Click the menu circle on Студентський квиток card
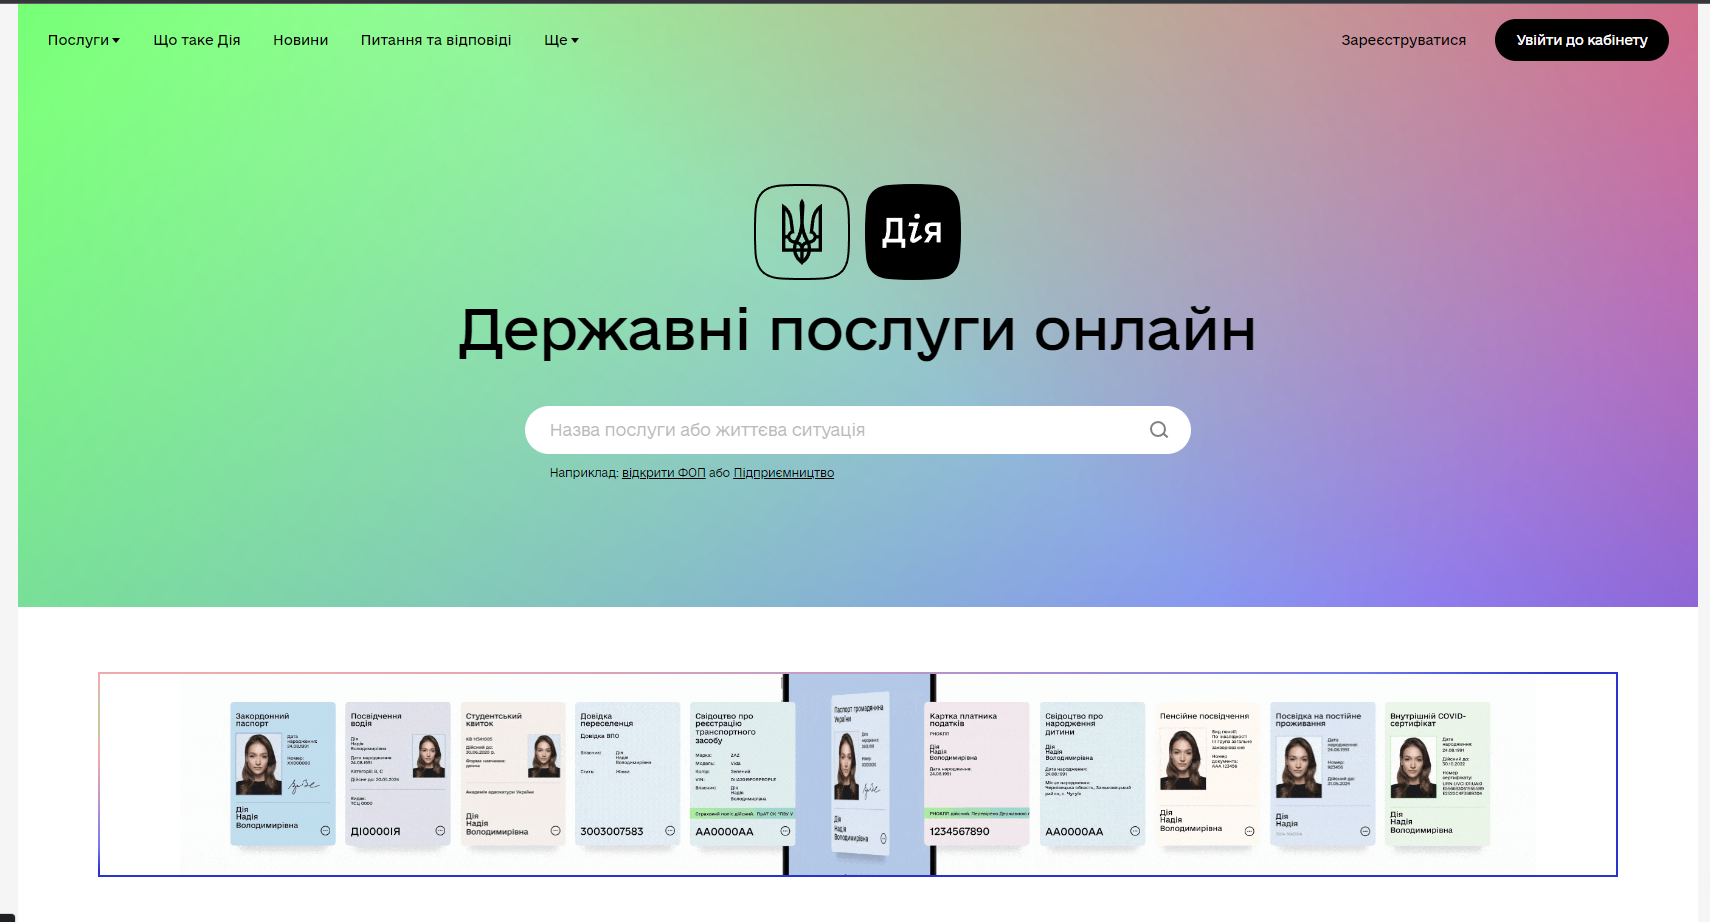This screenshot has width=1710, height=922. pos(555,831)
